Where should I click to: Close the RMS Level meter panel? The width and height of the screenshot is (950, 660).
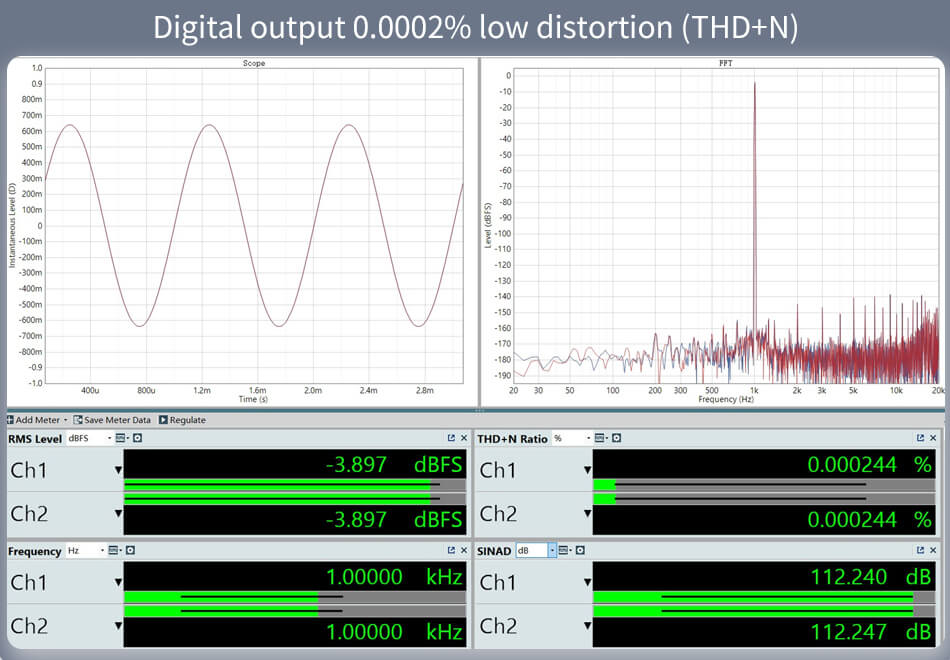click(463, 438)
